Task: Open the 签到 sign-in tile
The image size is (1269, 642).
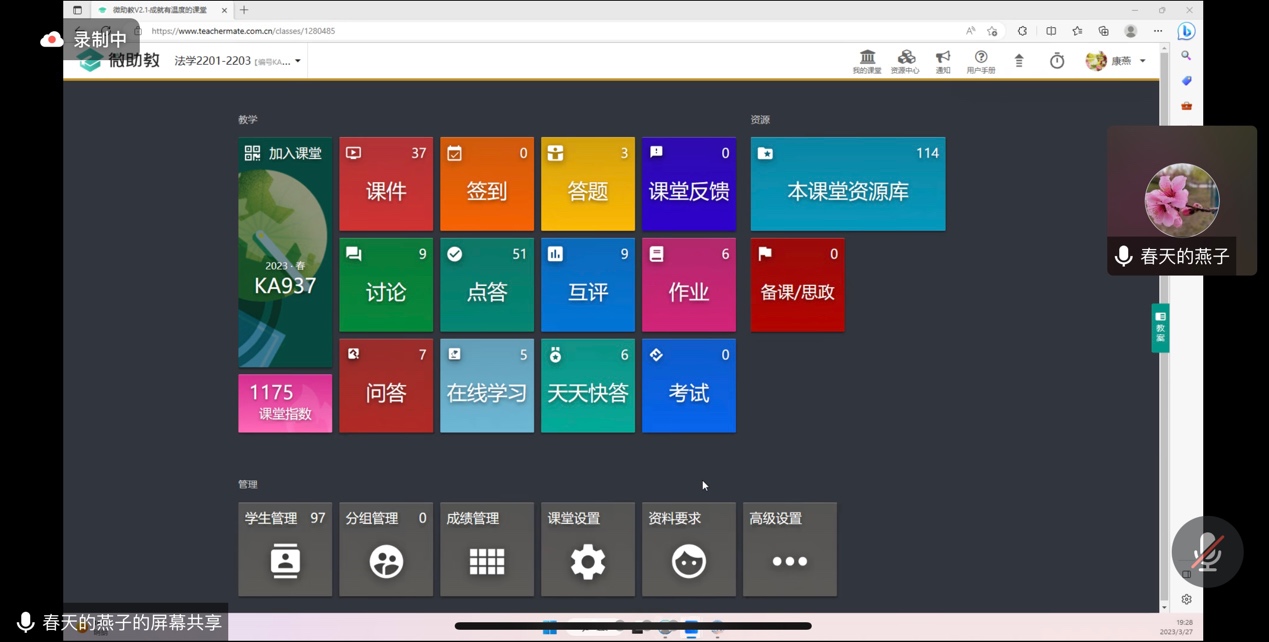Action: (x=487, y=184)
